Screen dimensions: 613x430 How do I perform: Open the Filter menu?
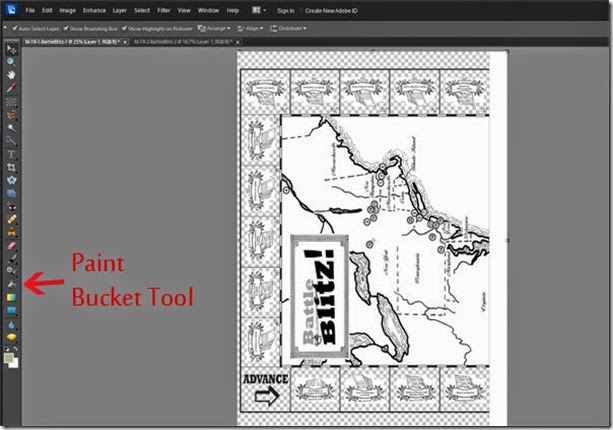coord(164,11)
